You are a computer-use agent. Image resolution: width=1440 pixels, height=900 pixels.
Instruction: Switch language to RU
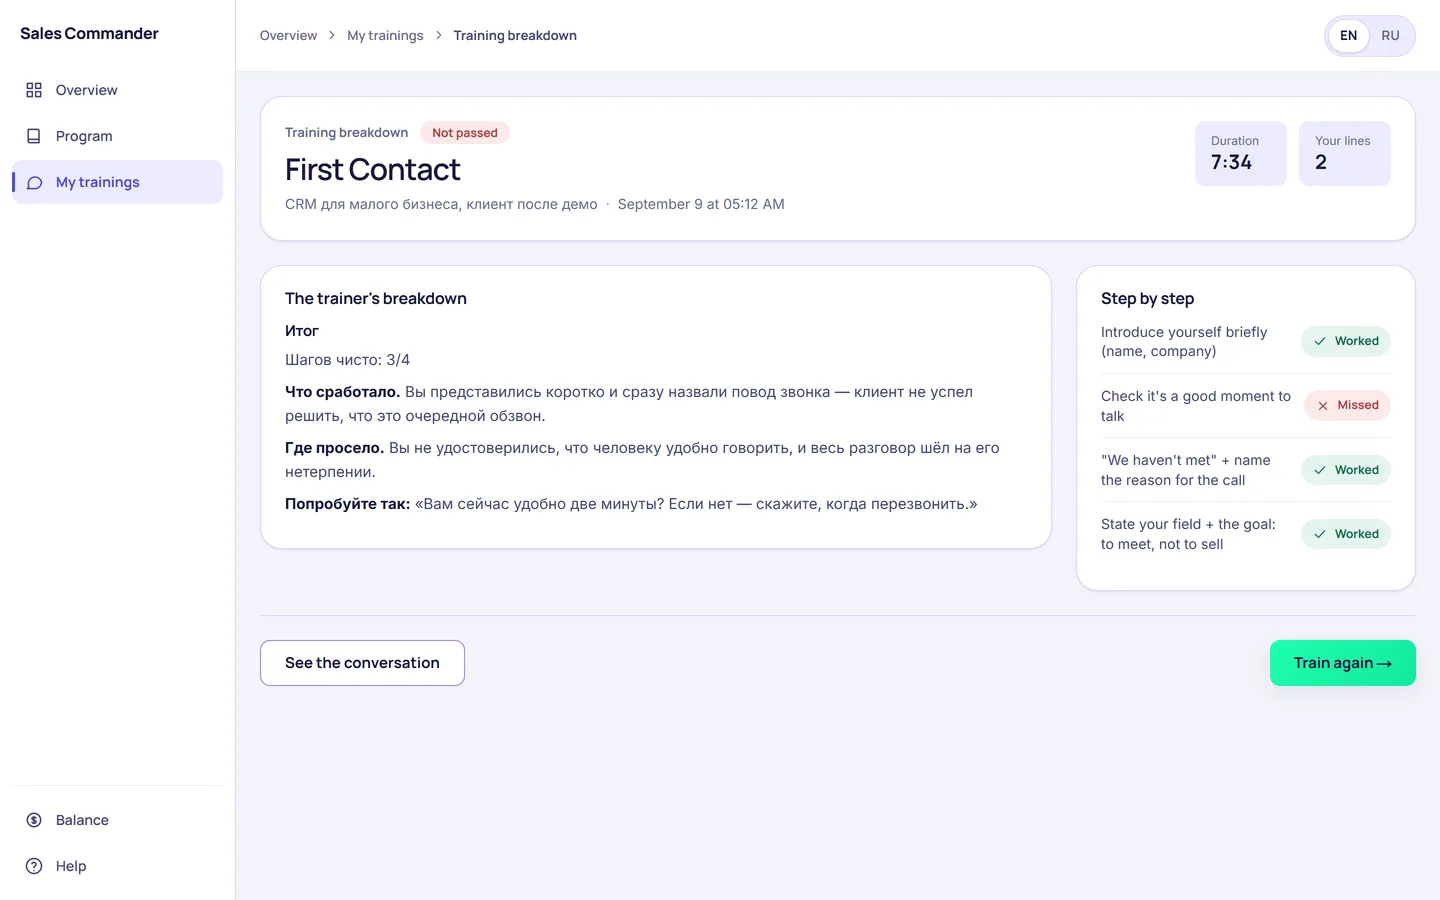coord(1390,36)
